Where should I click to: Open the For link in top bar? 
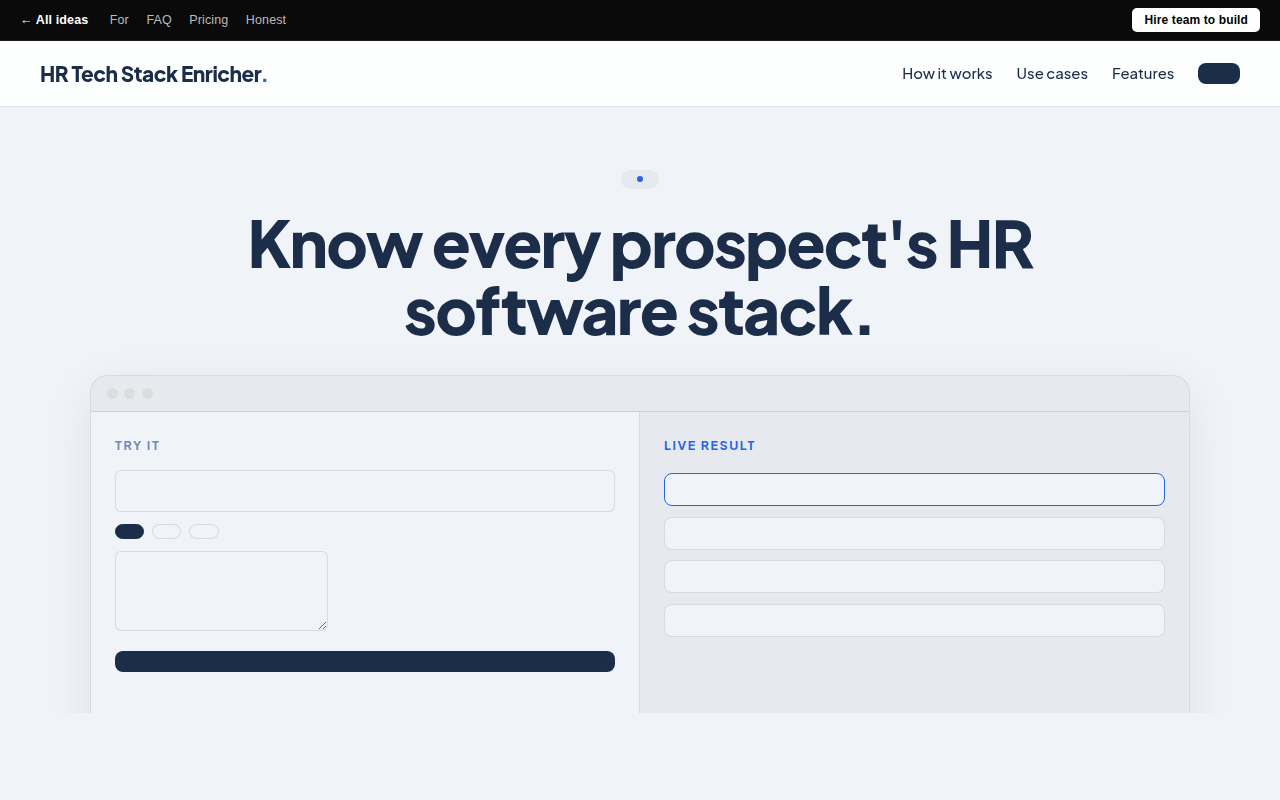(119, 20)
